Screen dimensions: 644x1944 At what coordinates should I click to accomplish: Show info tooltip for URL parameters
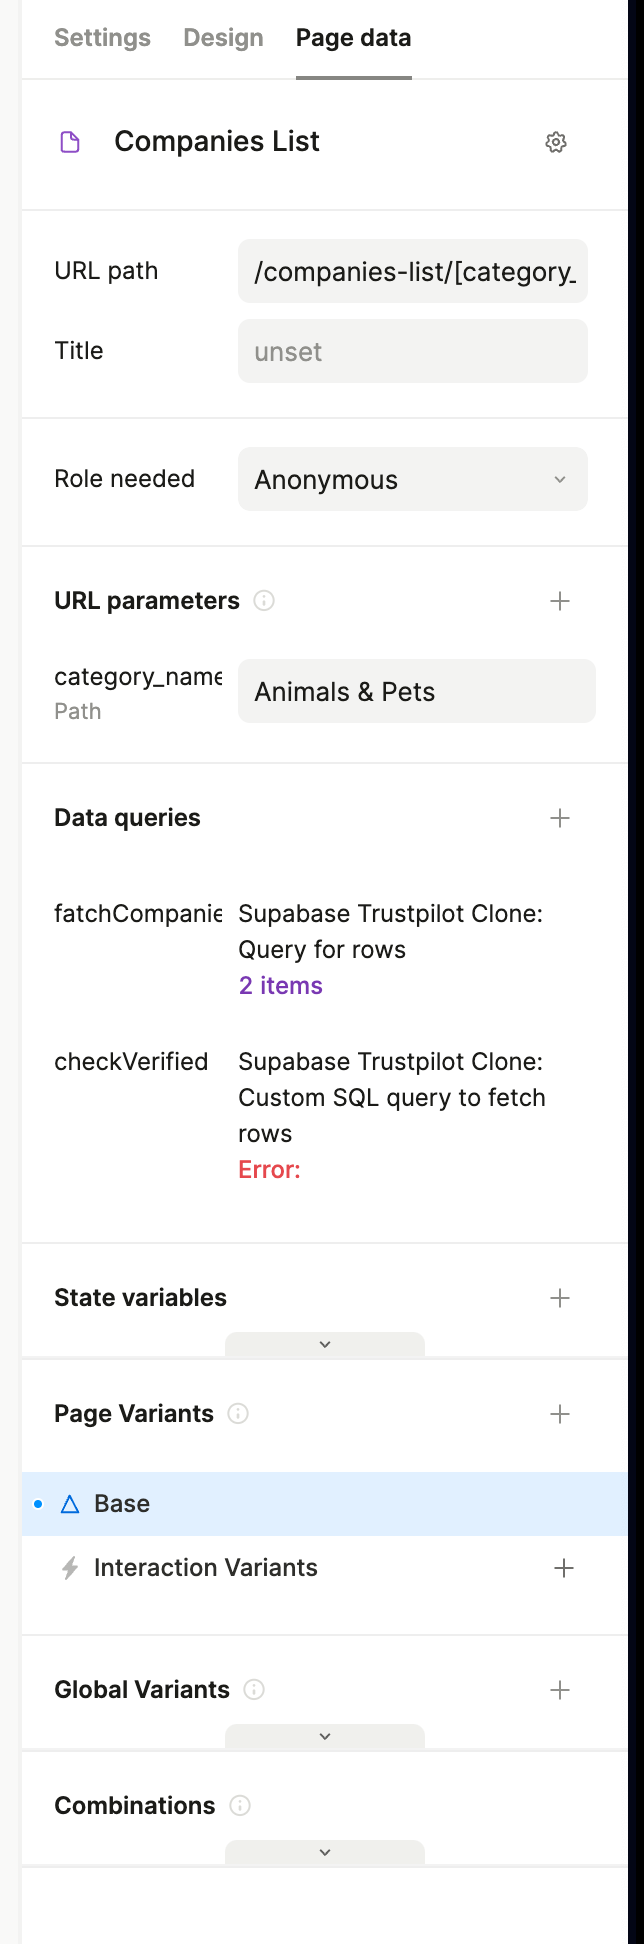click(264, 601)
